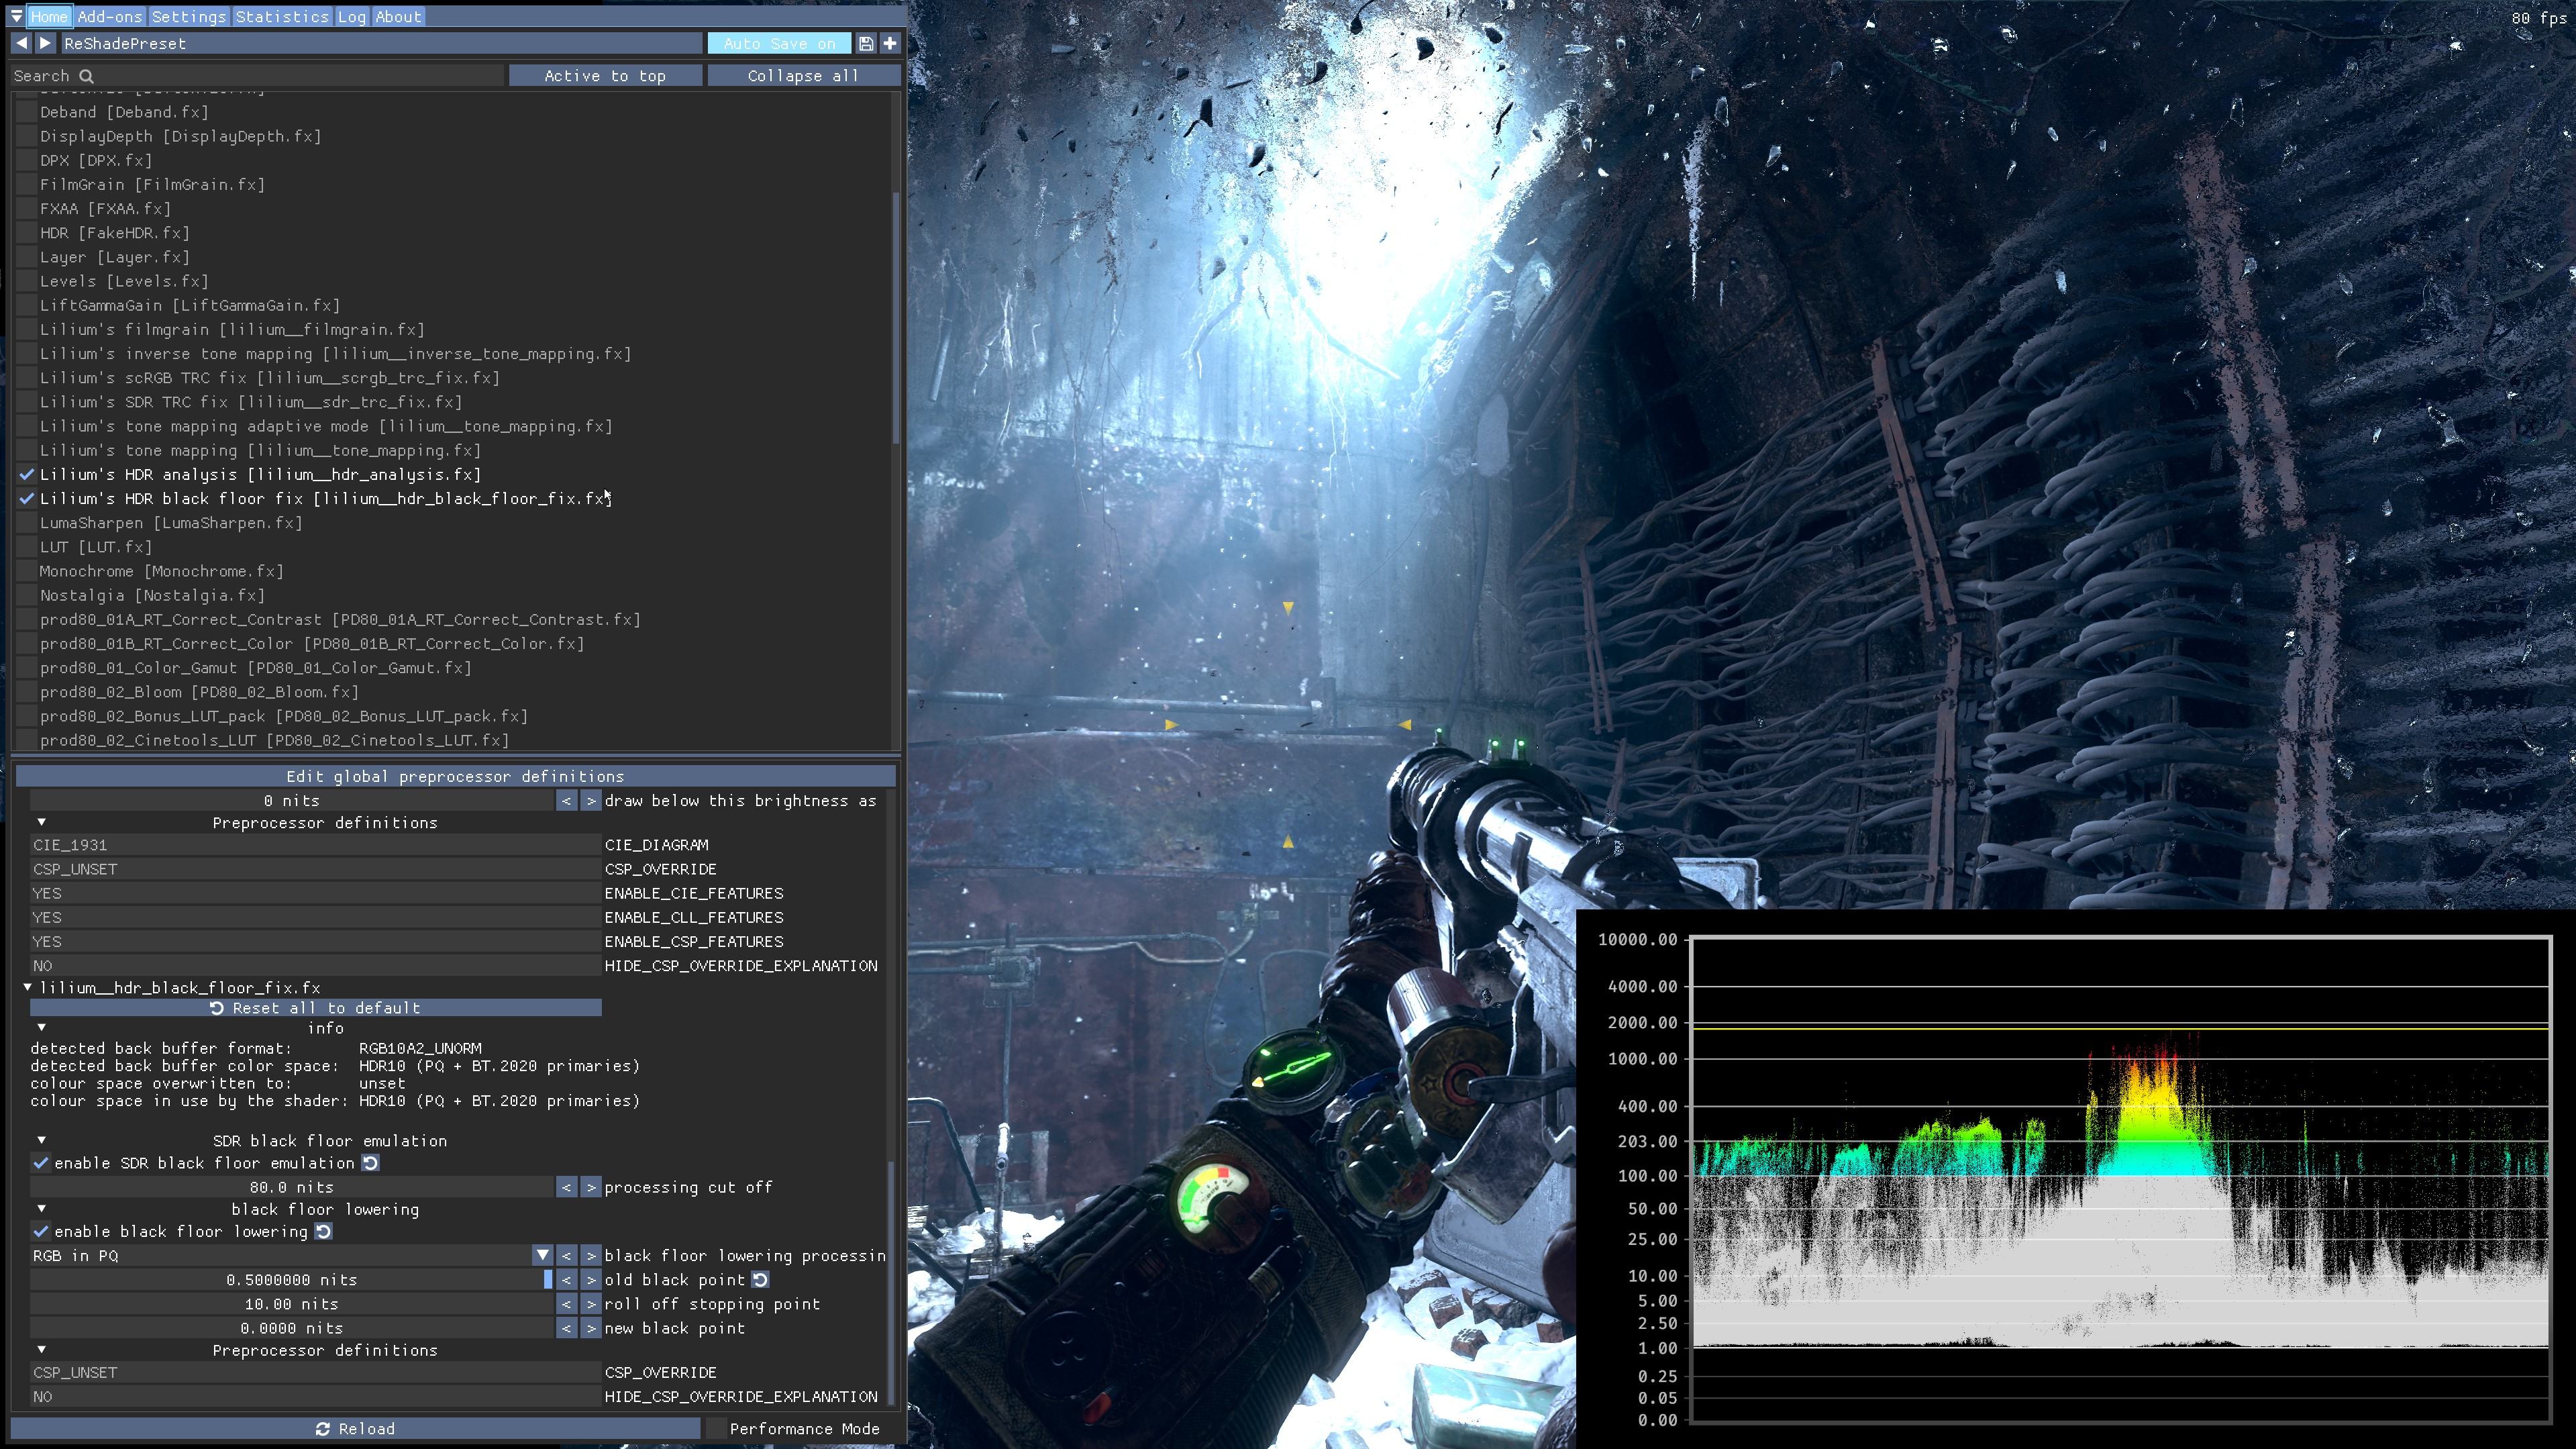Image resolution: width=2576 pixels, height=1449 pixels.
Task: Click Collapse all button
Action: [804, 76]
